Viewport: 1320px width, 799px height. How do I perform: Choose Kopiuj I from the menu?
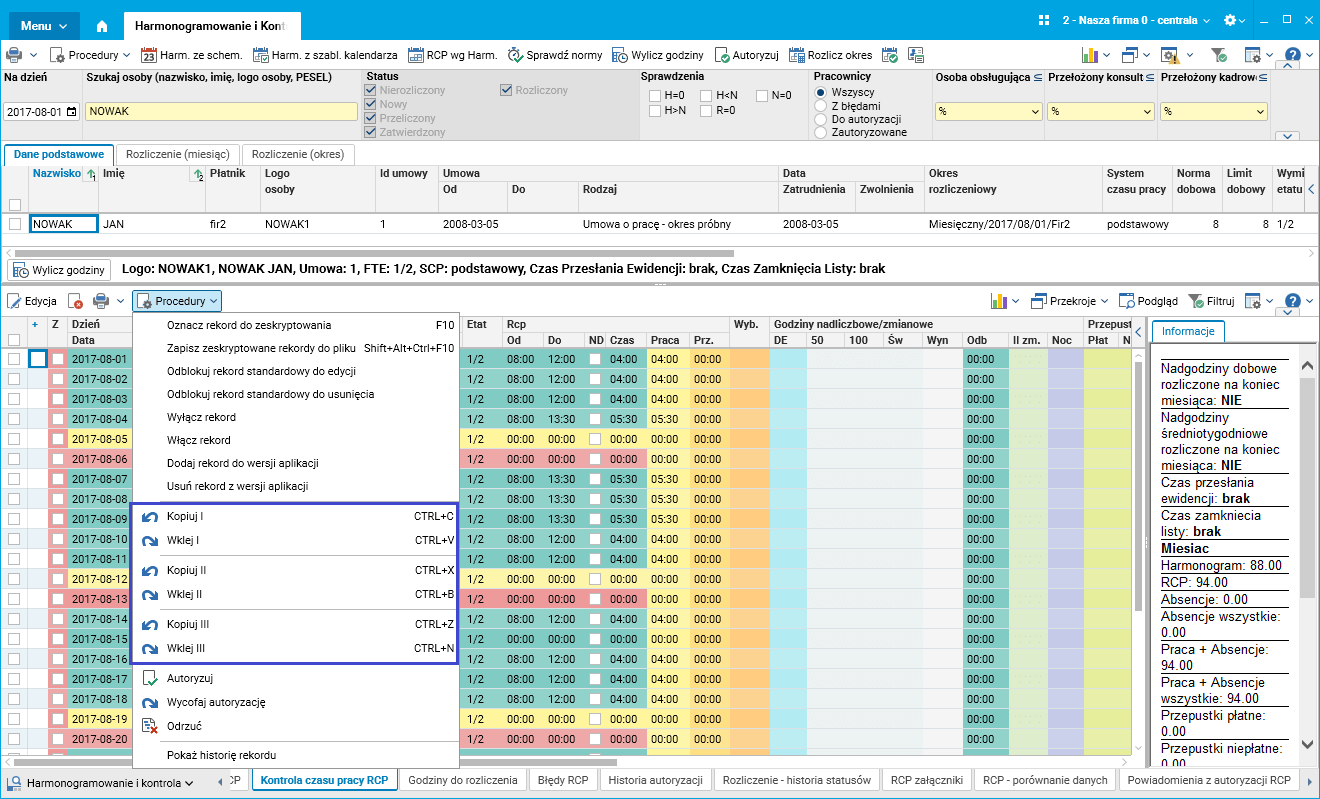pyautogui.click(x=185, y=517)
